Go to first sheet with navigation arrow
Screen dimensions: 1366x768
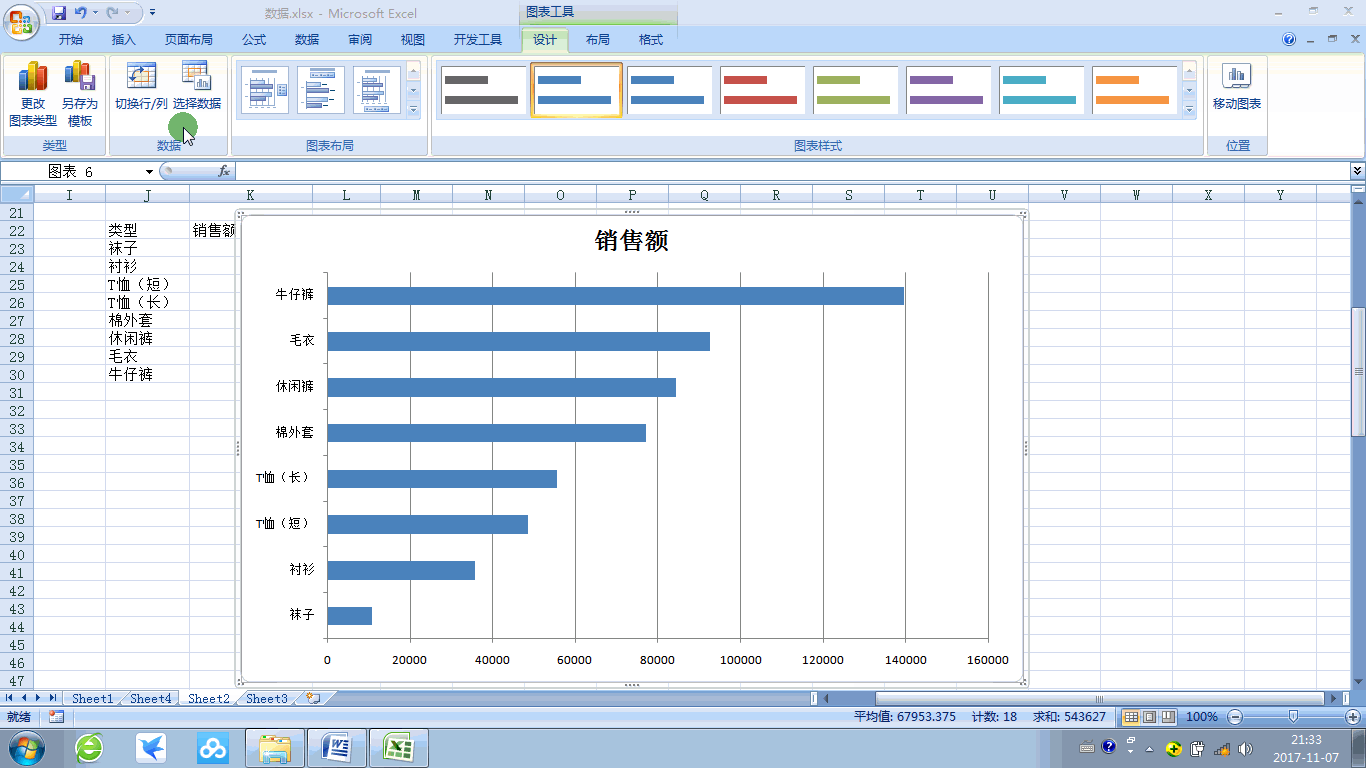point(11,698)
